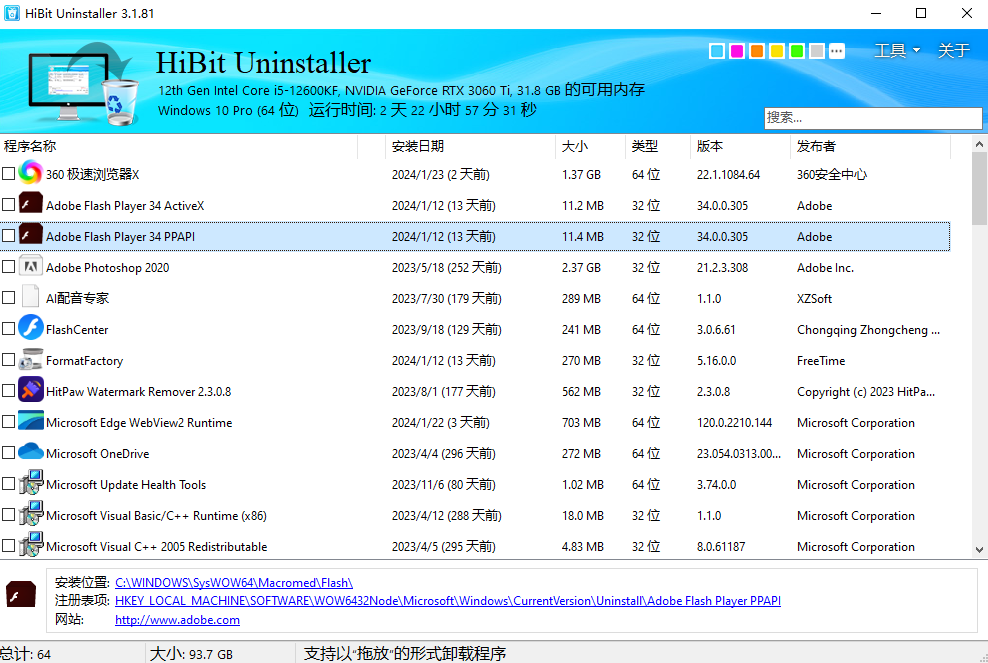988x663 pixels.
Task: Click the HitPaw Watermark Remover icon
Action: tap(29, 391)
